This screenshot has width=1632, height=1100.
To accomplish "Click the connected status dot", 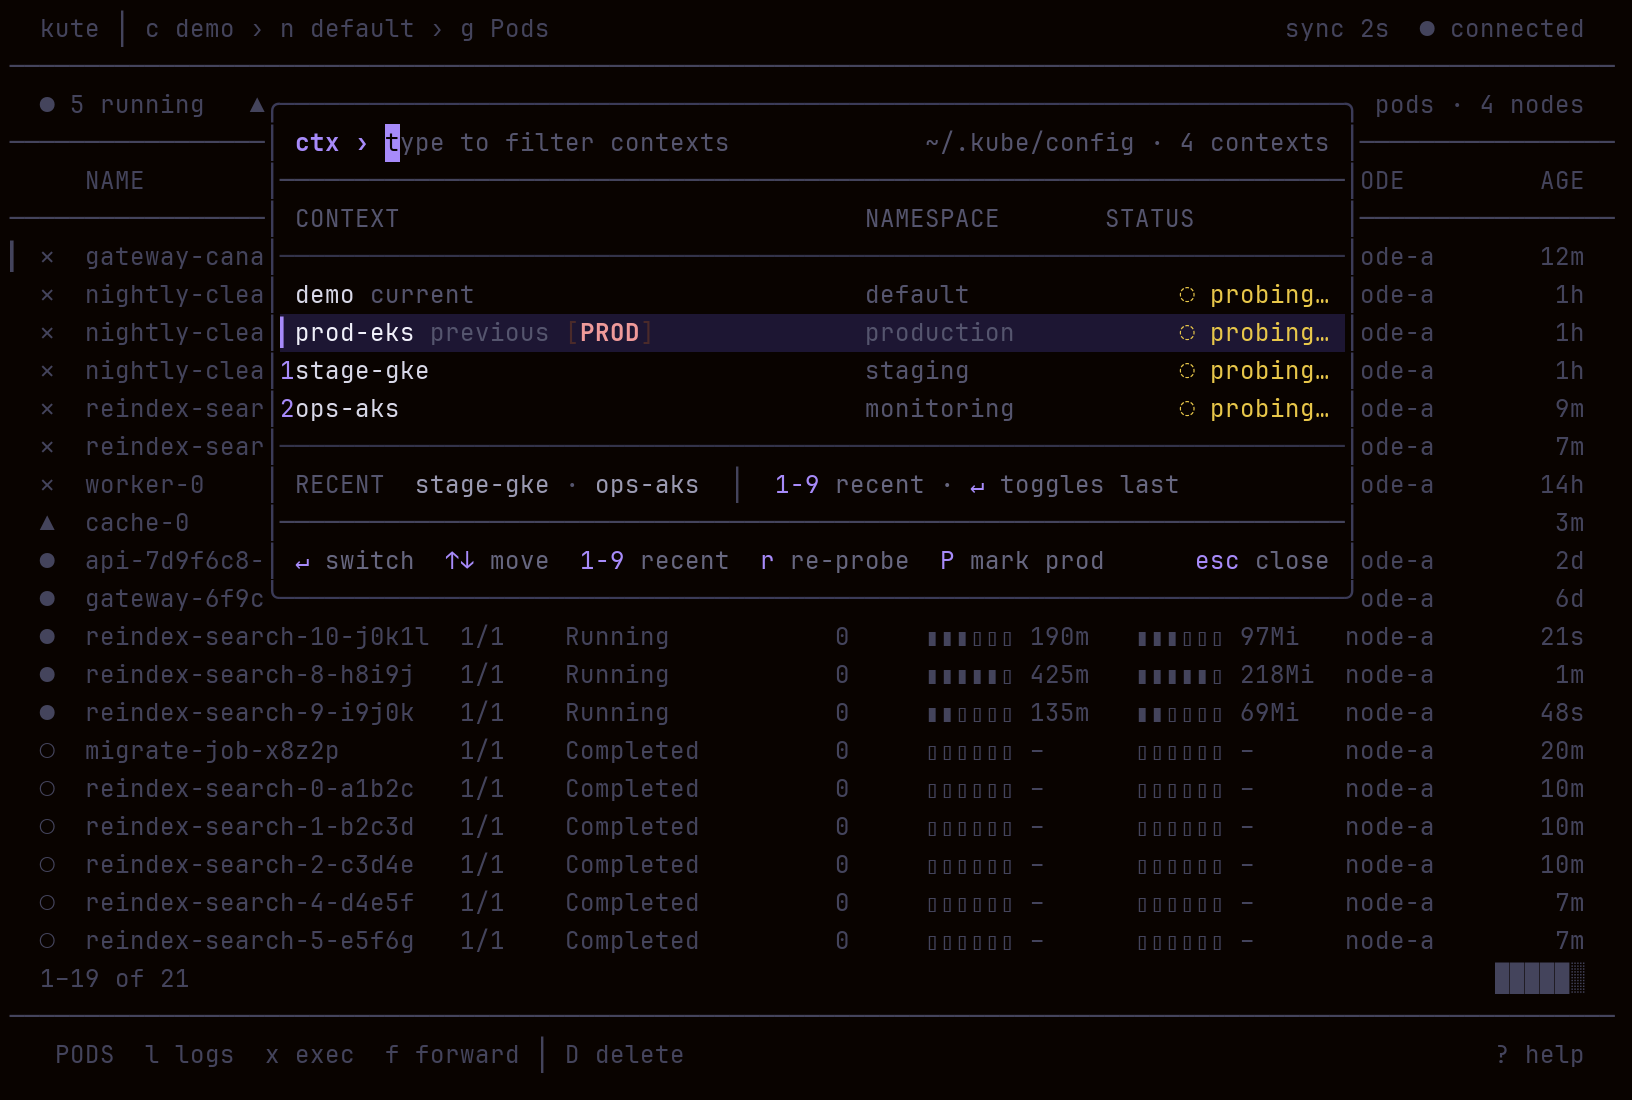I will point(1427,29).
